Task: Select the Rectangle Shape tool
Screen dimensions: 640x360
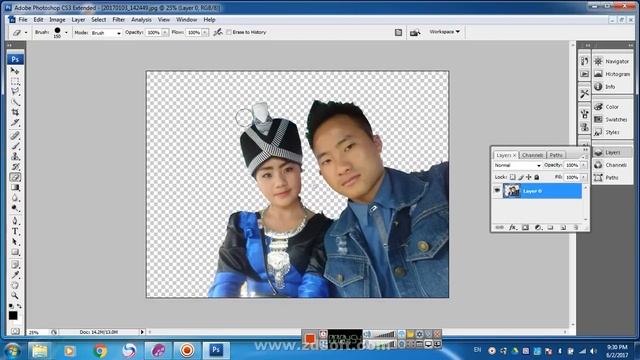Action: tap(15, 252)
